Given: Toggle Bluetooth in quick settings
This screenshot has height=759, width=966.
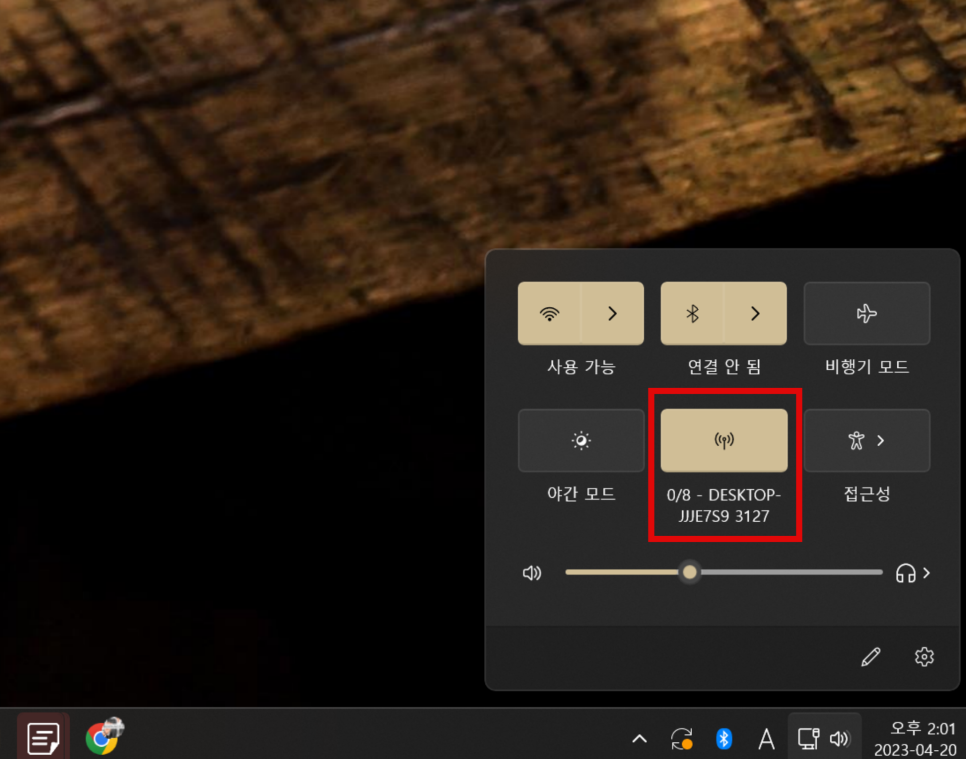Looking at the screenshot, I should tap(692, 314).
